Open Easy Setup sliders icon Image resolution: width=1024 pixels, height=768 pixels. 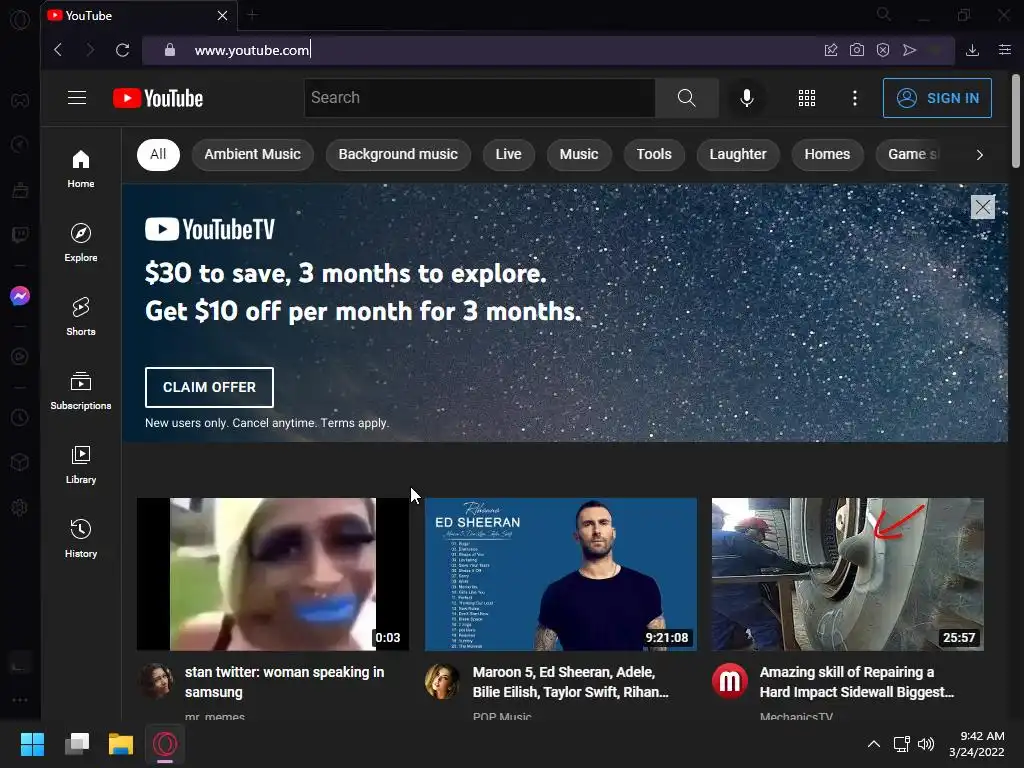click(1005, 50)
